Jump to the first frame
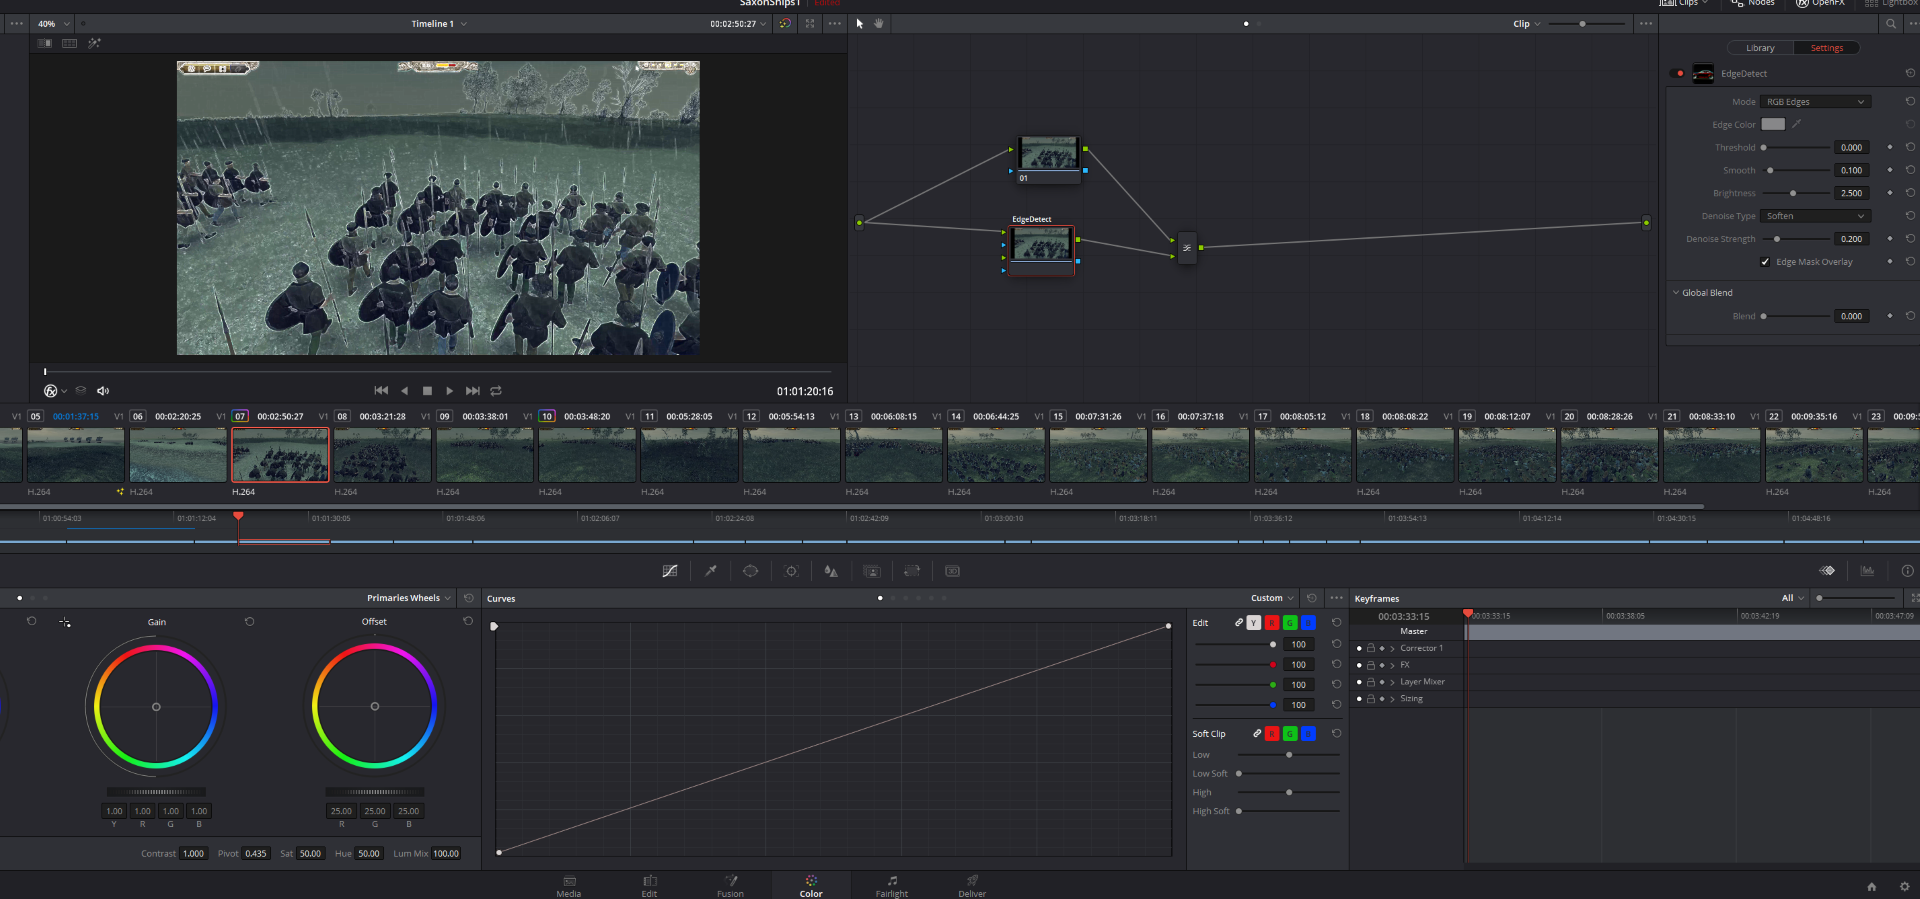 click(381, 391)
